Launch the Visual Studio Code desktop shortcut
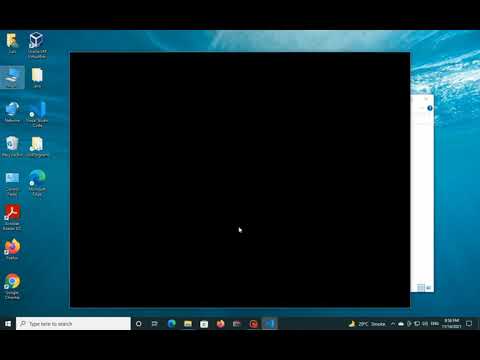The image size is (480, 360). (37, 114)
